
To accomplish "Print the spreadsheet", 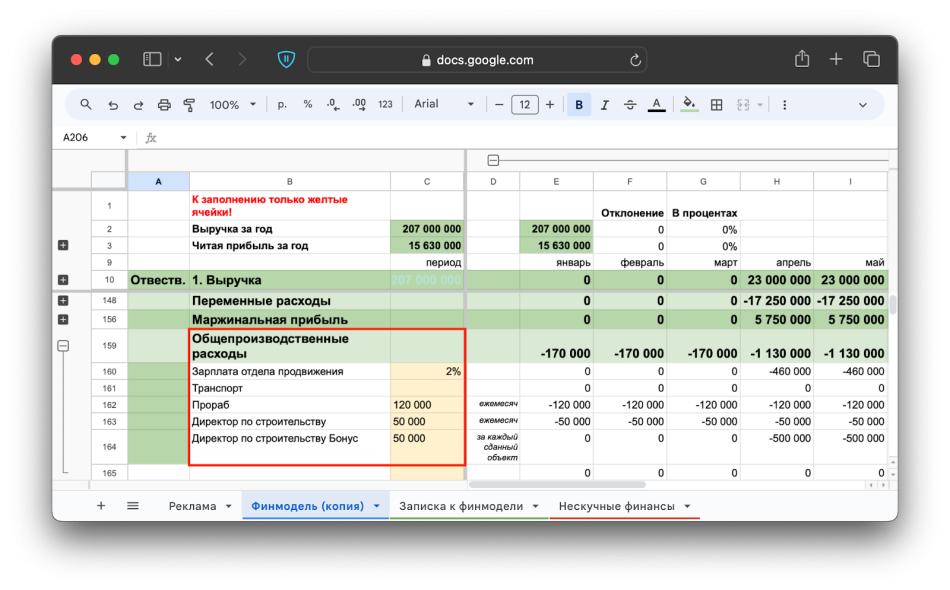I will (x=164, y=105).
